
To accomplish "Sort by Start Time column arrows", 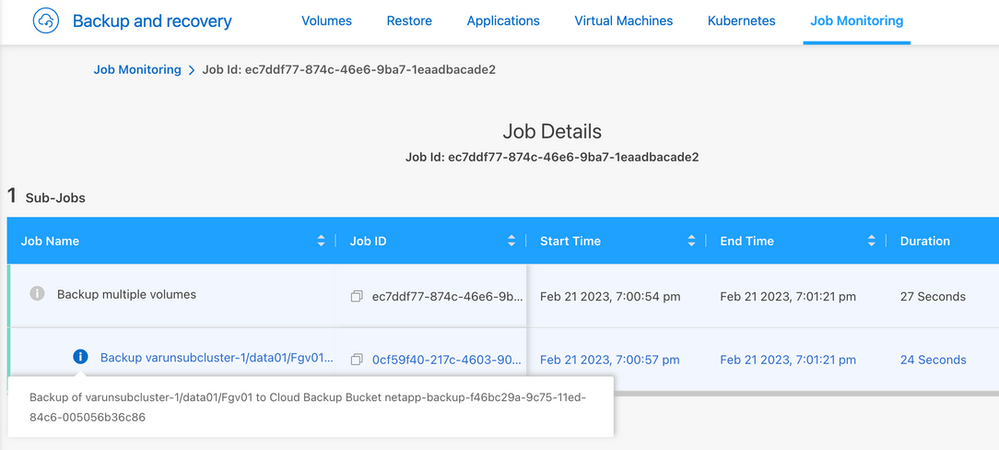I will 691,241.
